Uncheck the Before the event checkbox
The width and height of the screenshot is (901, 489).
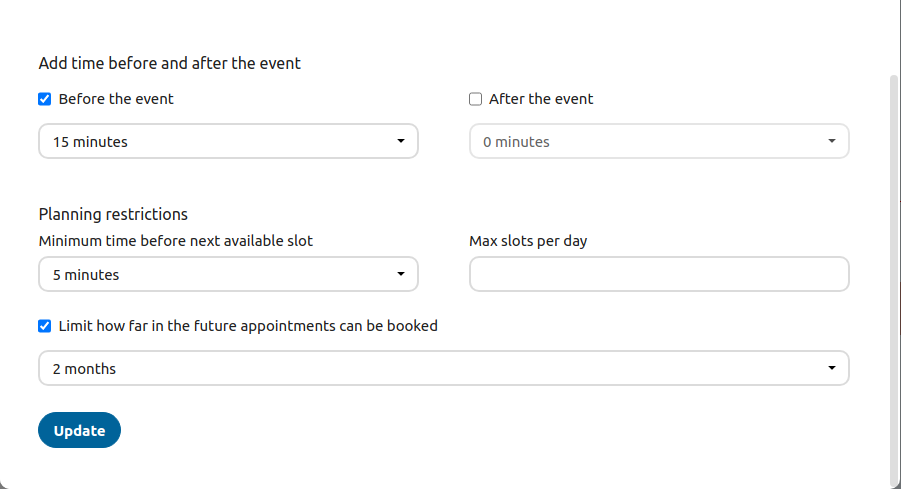pos(45,99)
